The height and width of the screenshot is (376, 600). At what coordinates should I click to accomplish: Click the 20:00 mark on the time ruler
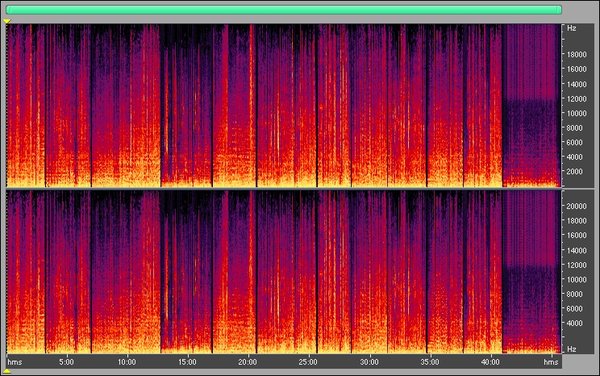[x=248, y=362]
